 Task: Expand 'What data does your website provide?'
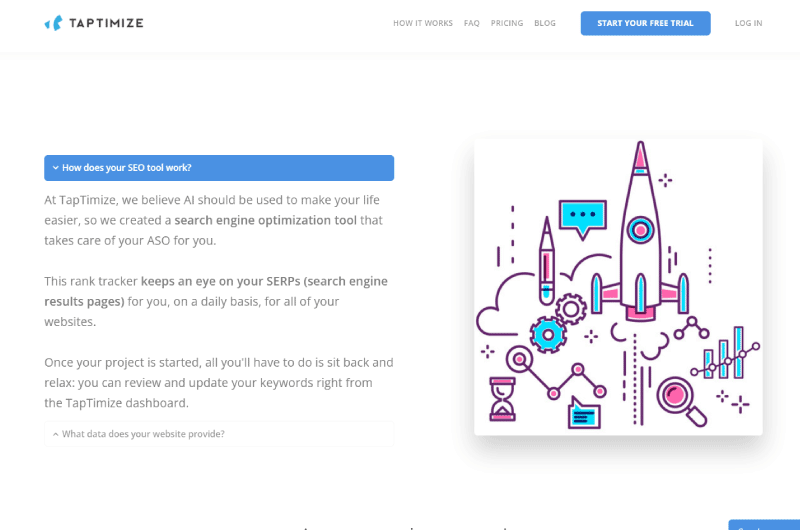[x=219, y=434]
